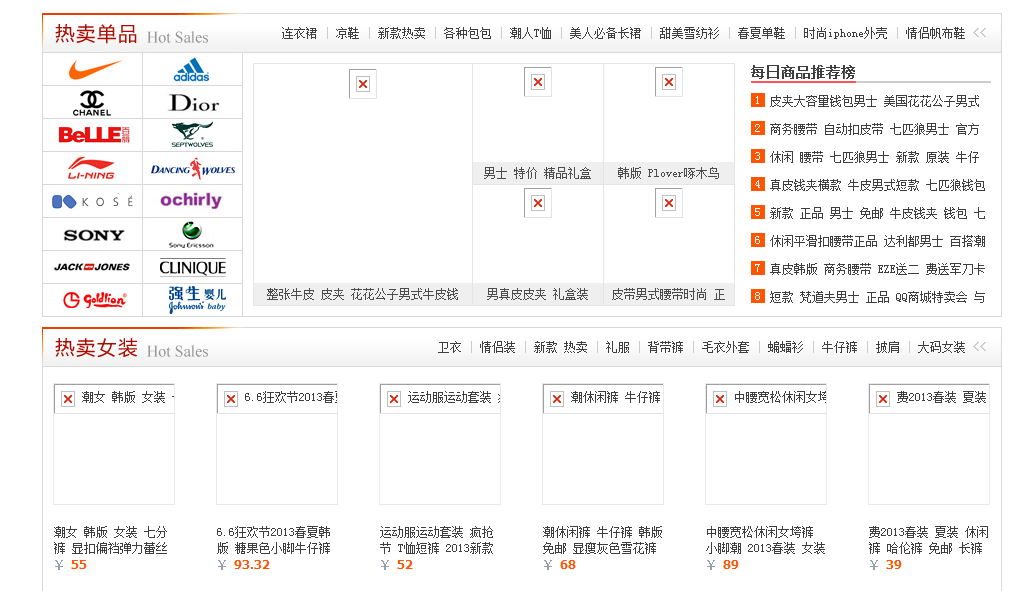Expand the arrows in 热卖女装 header

979,347
